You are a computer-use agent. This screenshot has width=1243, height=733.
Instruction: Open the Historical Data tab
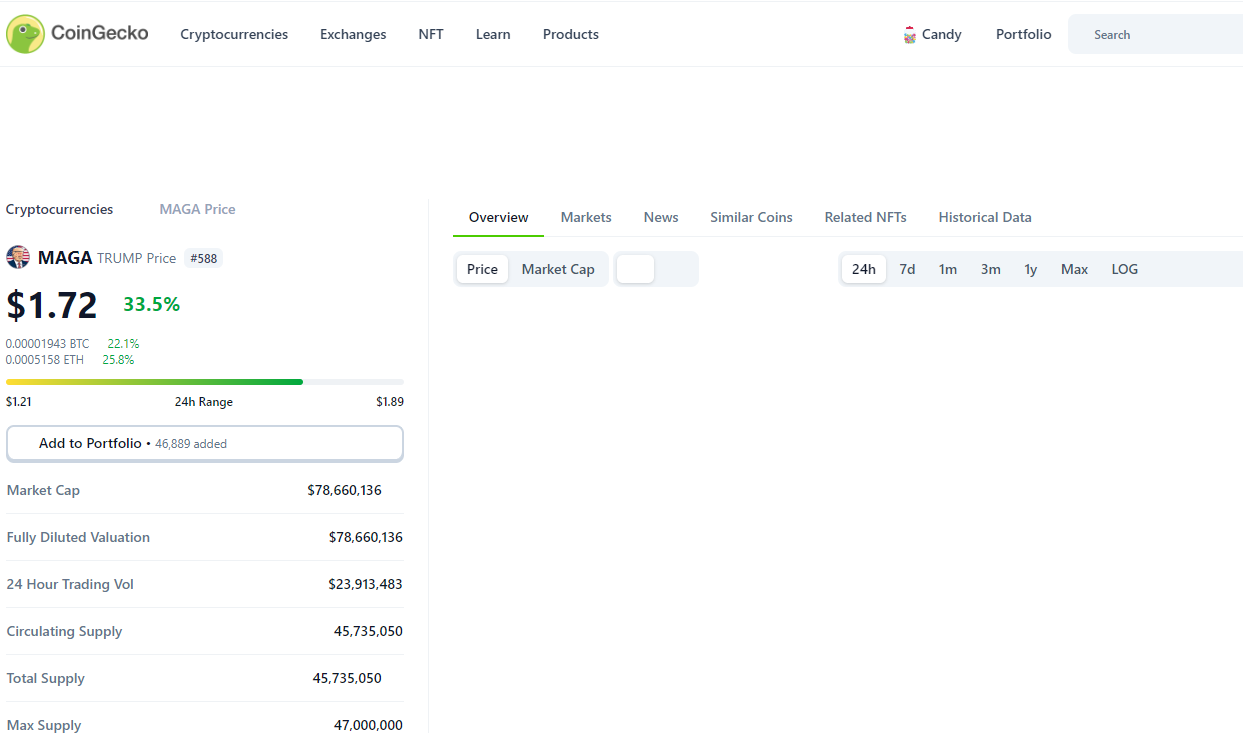pos(984,217)
